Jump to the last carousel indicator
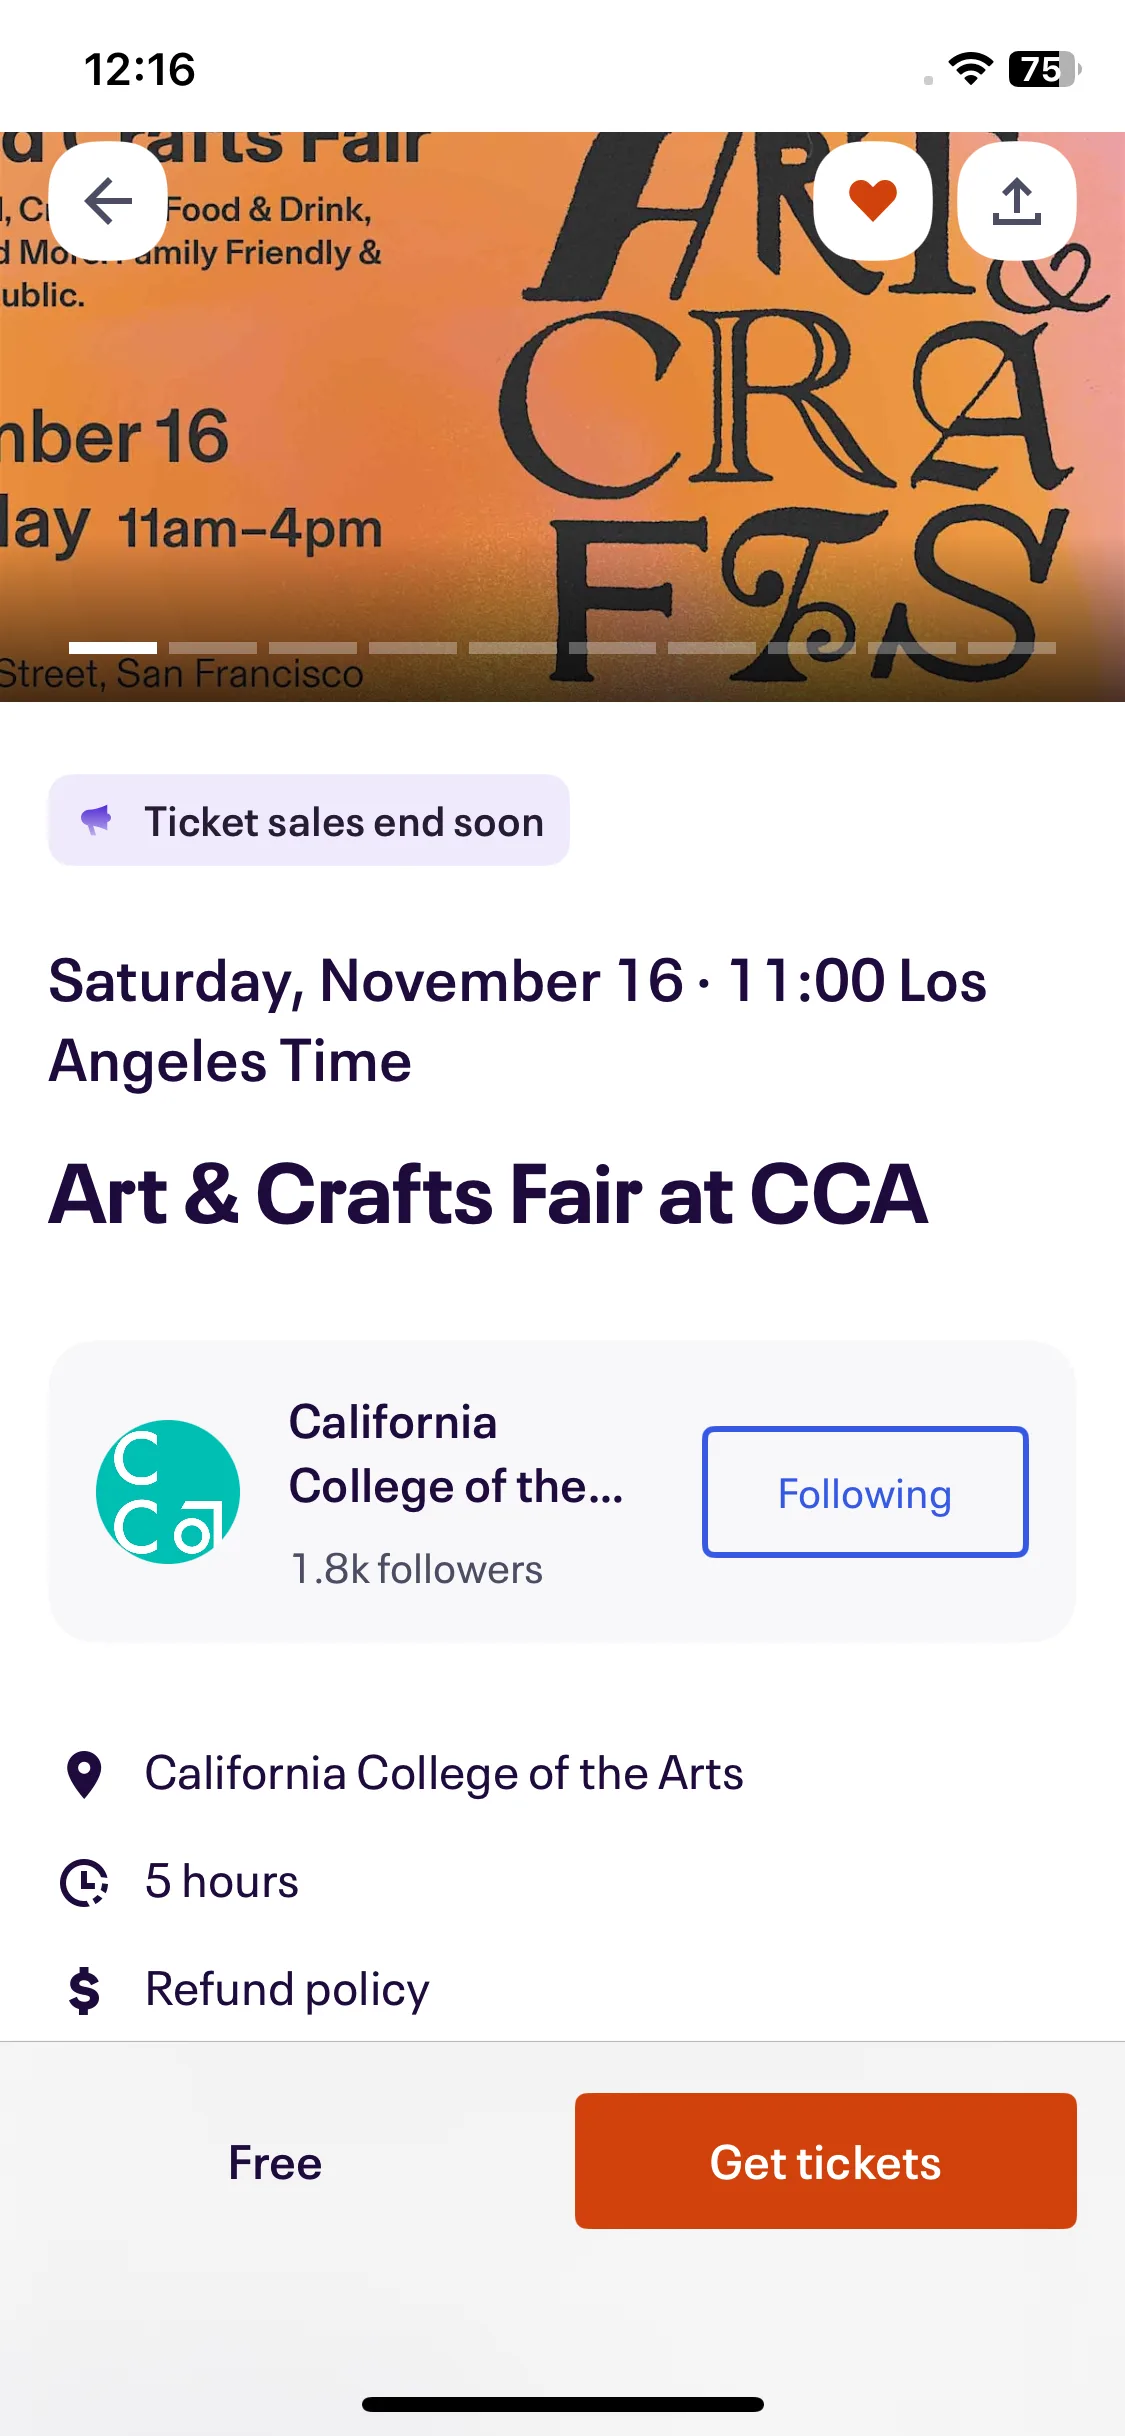Viewport: 1125px width, 2436px height. [x=1012, y=648]
